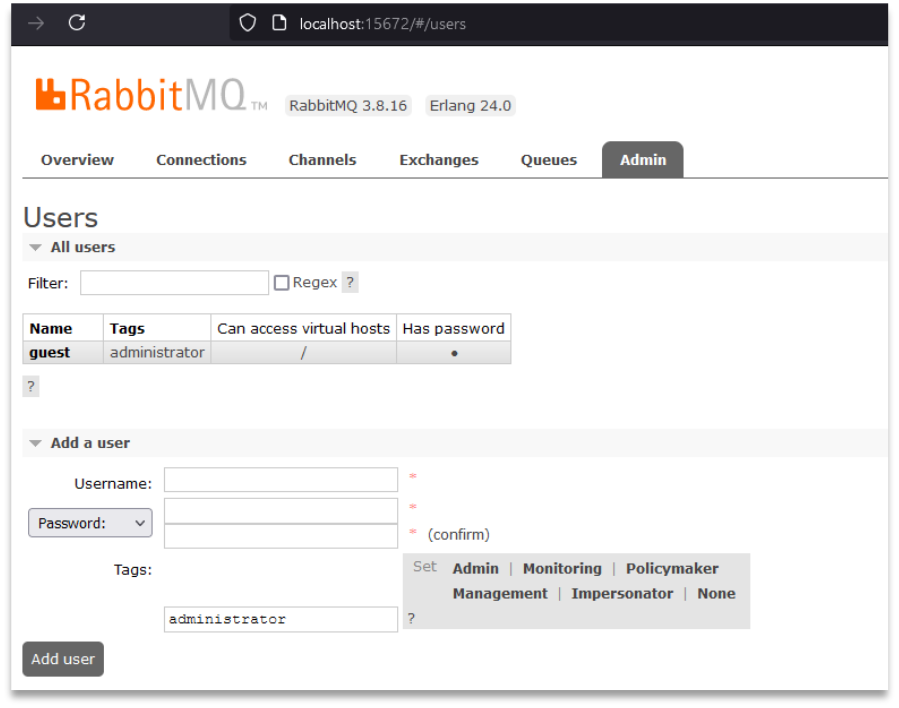Click the browser reload icon
The height and width of the screenshot is (708, 899).
tap(77, 23)
